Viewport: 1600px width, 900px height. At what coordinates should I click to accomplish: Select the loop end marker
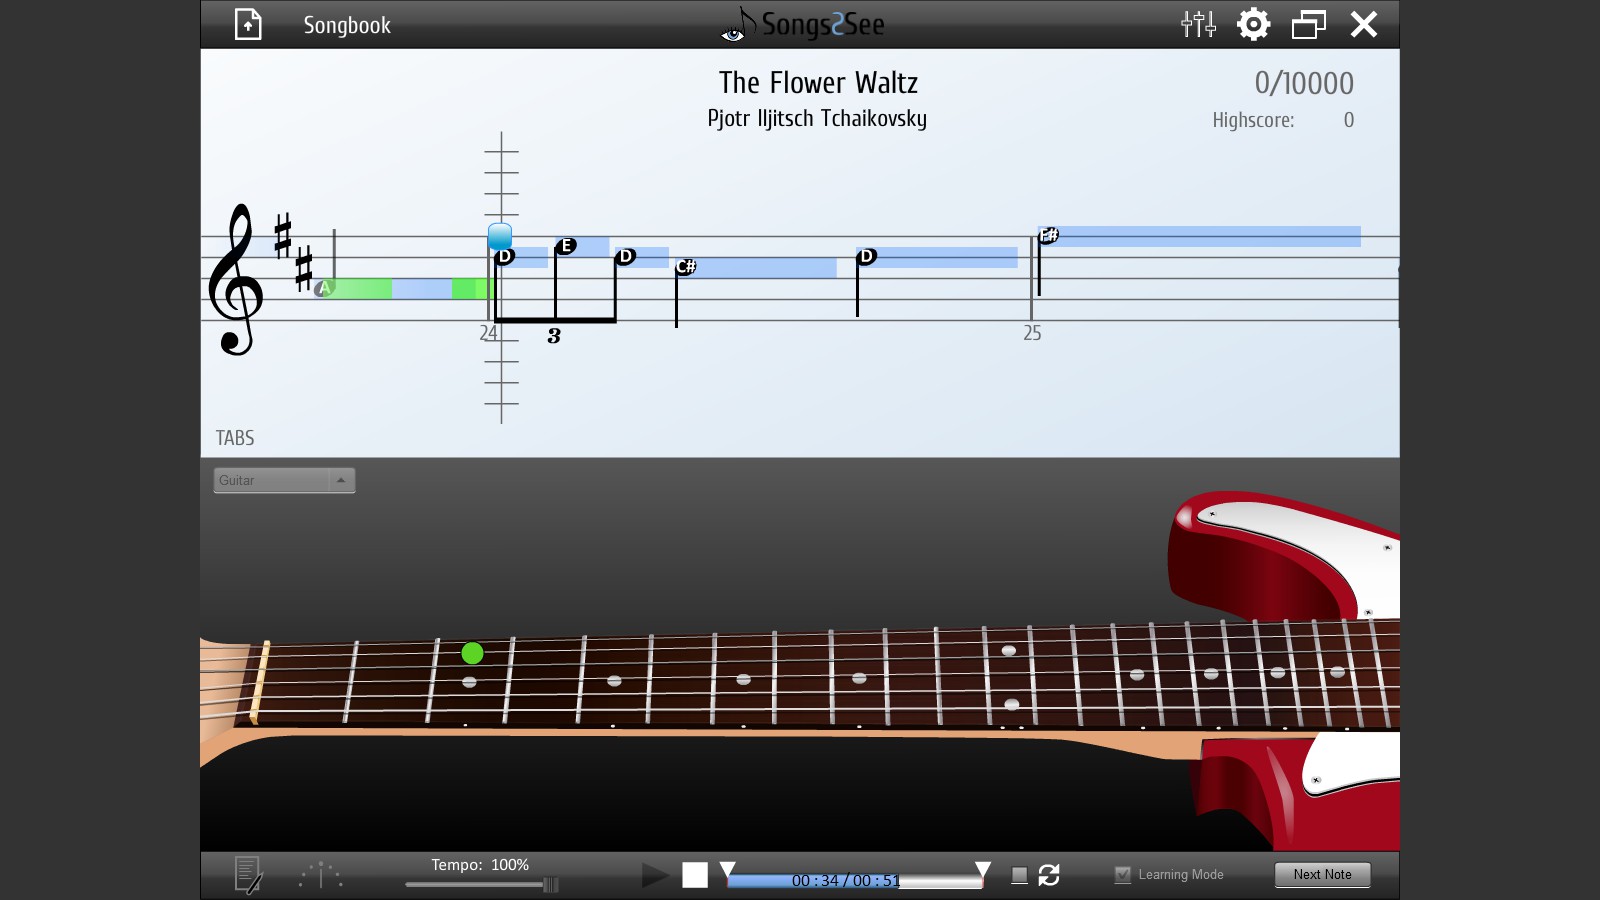[x=983, y=869]
